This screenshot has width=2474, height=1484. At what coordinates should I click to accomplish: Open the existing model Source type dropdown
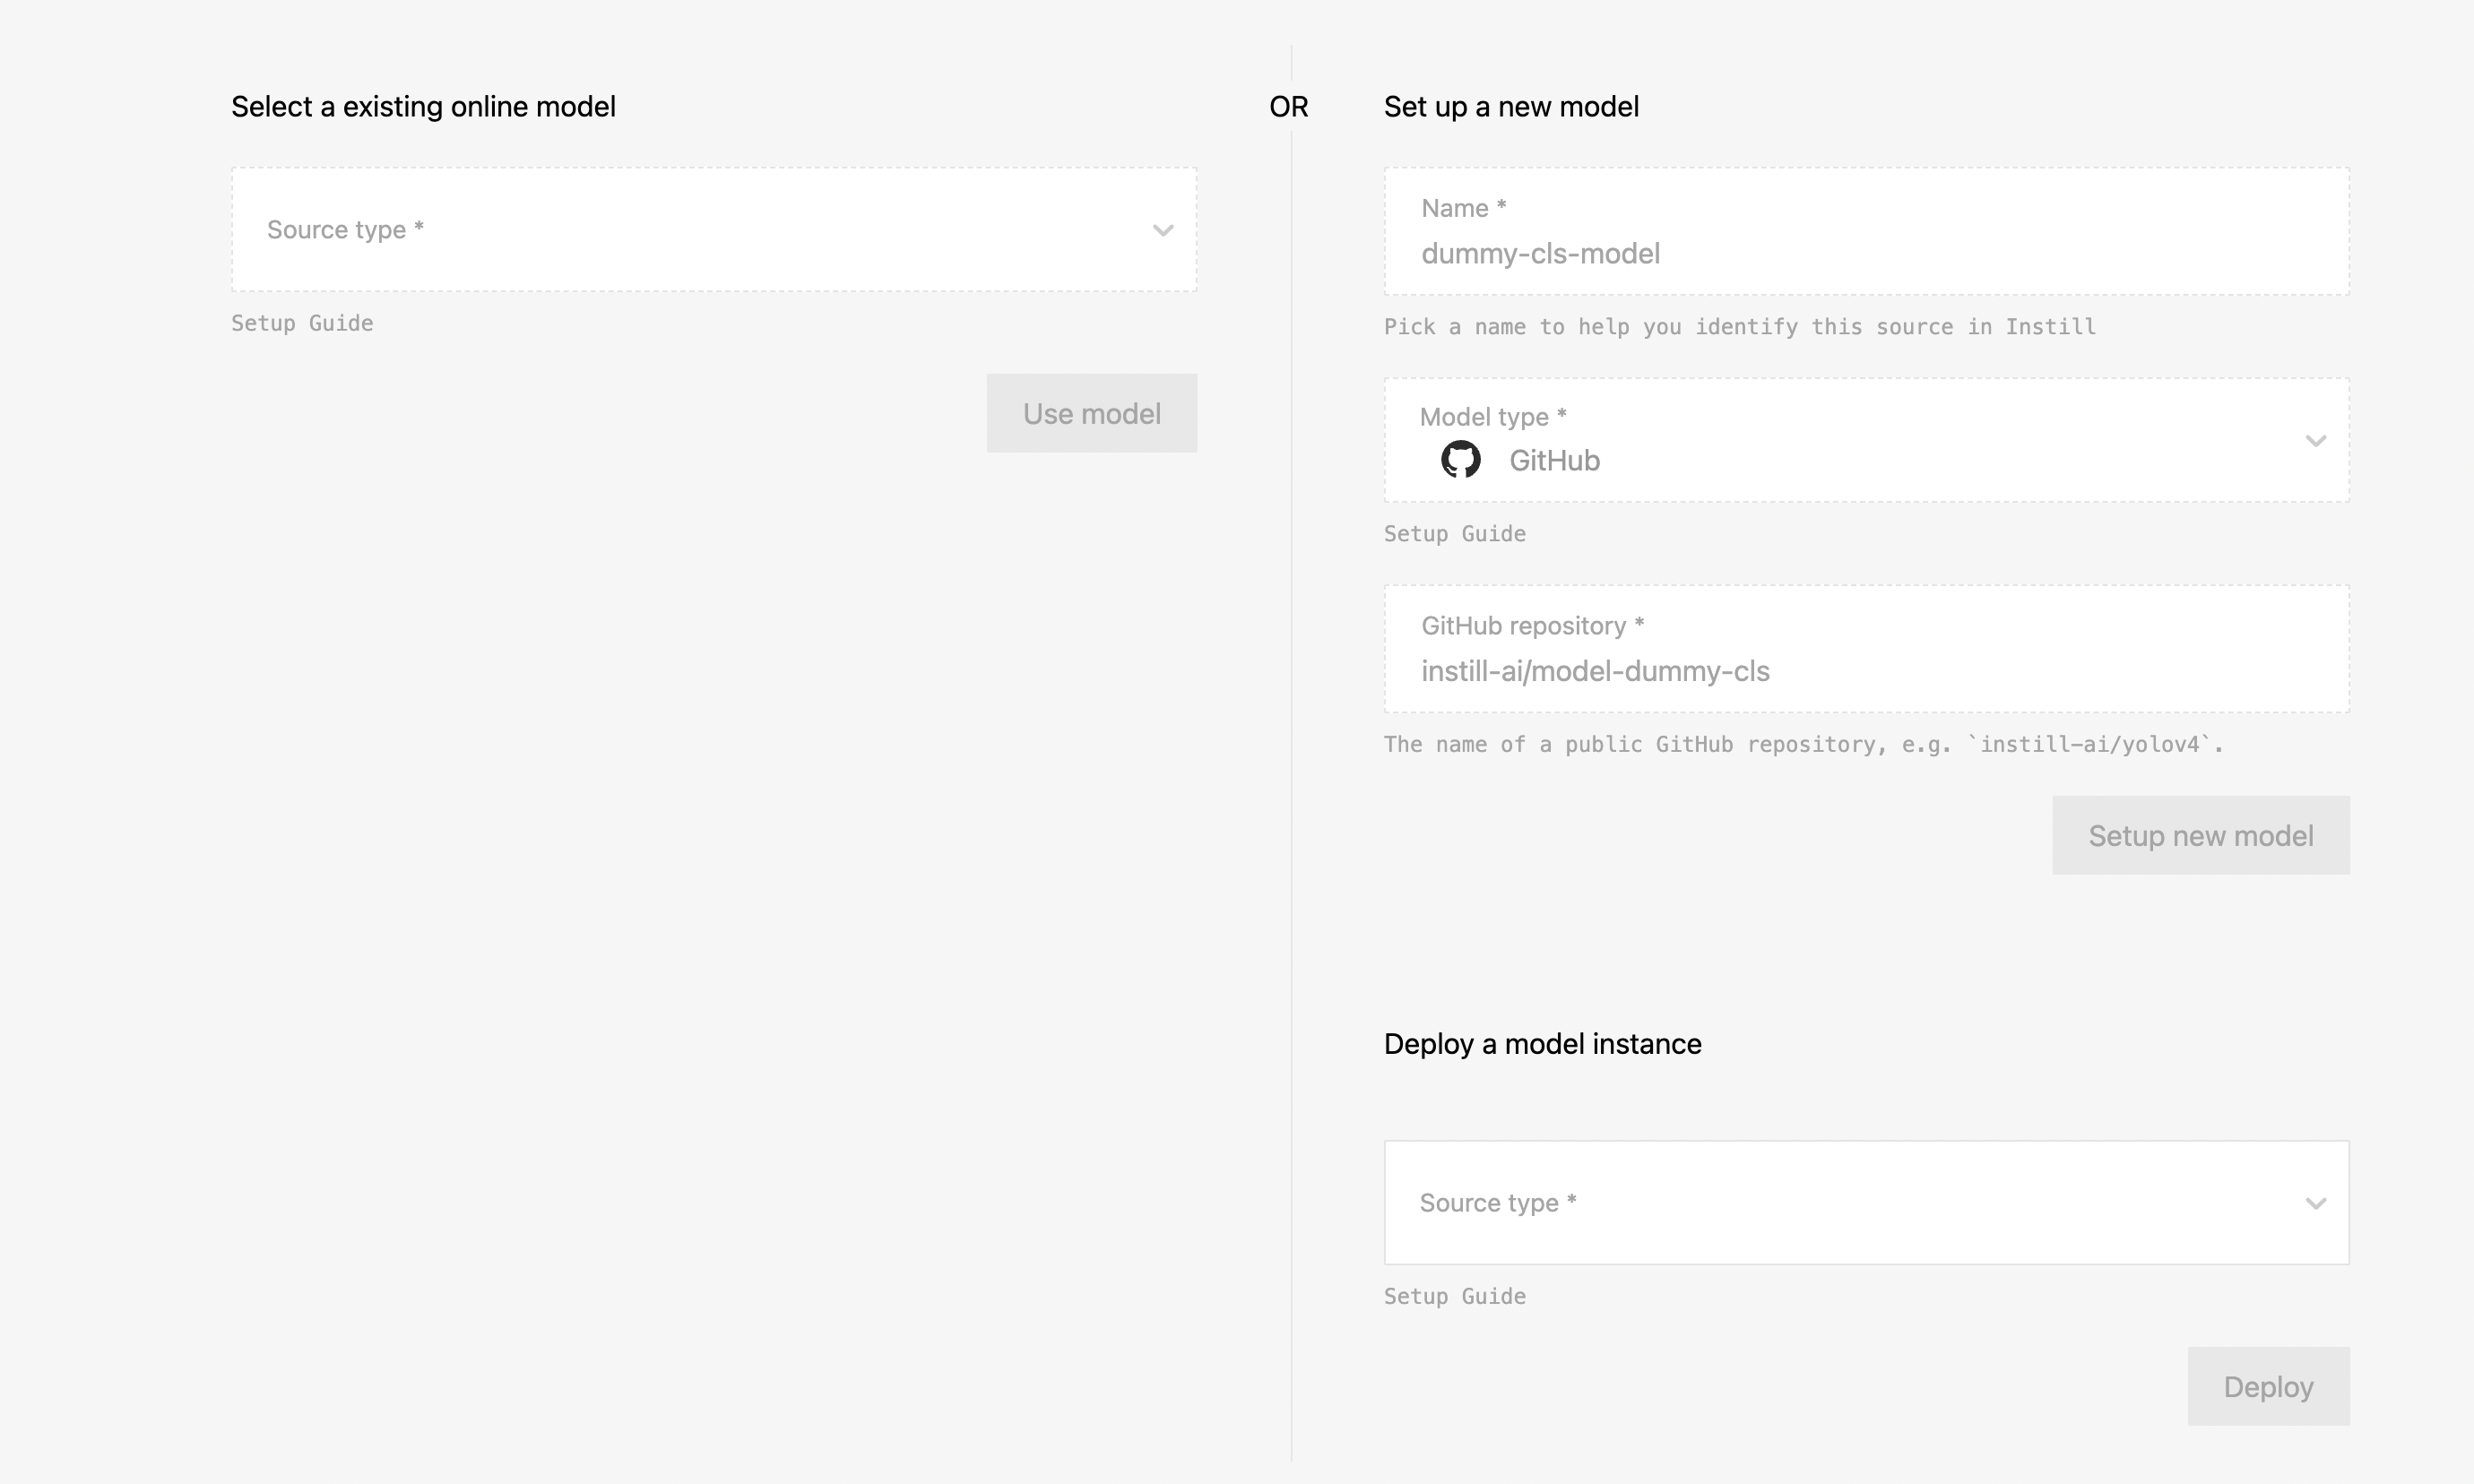click(714, 230)
